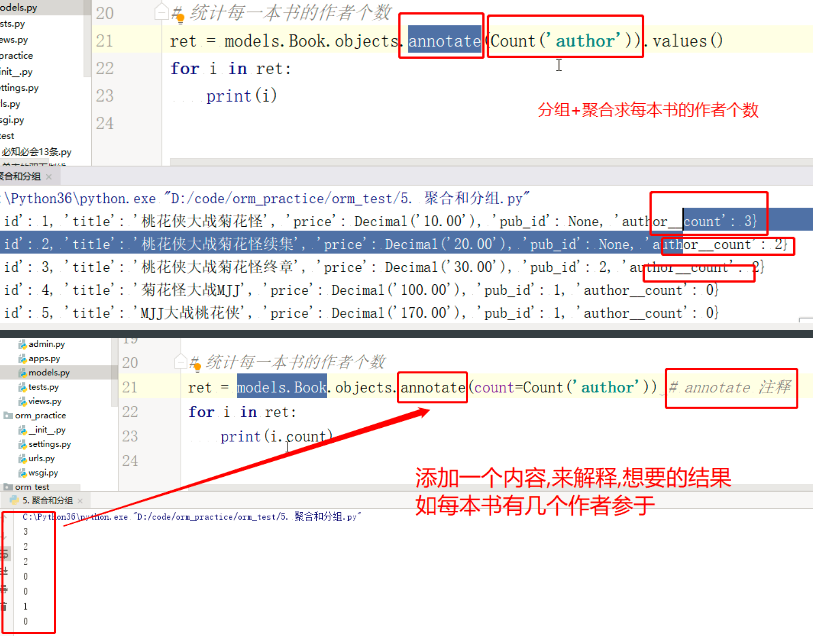Click the output value '1' in lower console

pyautogui.click(x=25, y=606)
